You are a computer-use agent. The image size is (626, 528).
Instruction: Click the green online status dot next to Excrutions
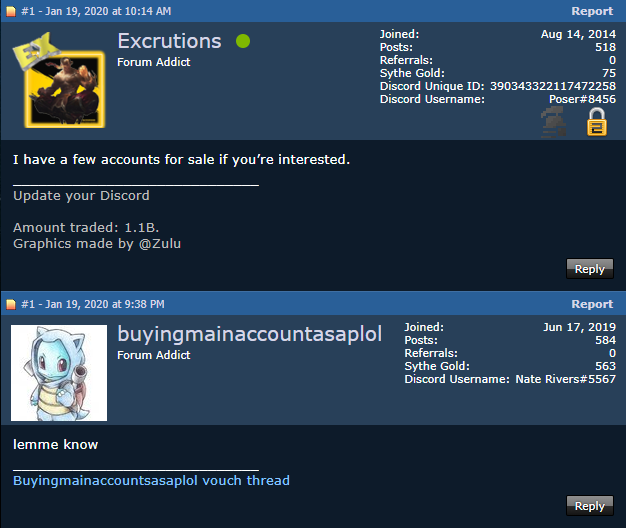[x=243, y=41]
